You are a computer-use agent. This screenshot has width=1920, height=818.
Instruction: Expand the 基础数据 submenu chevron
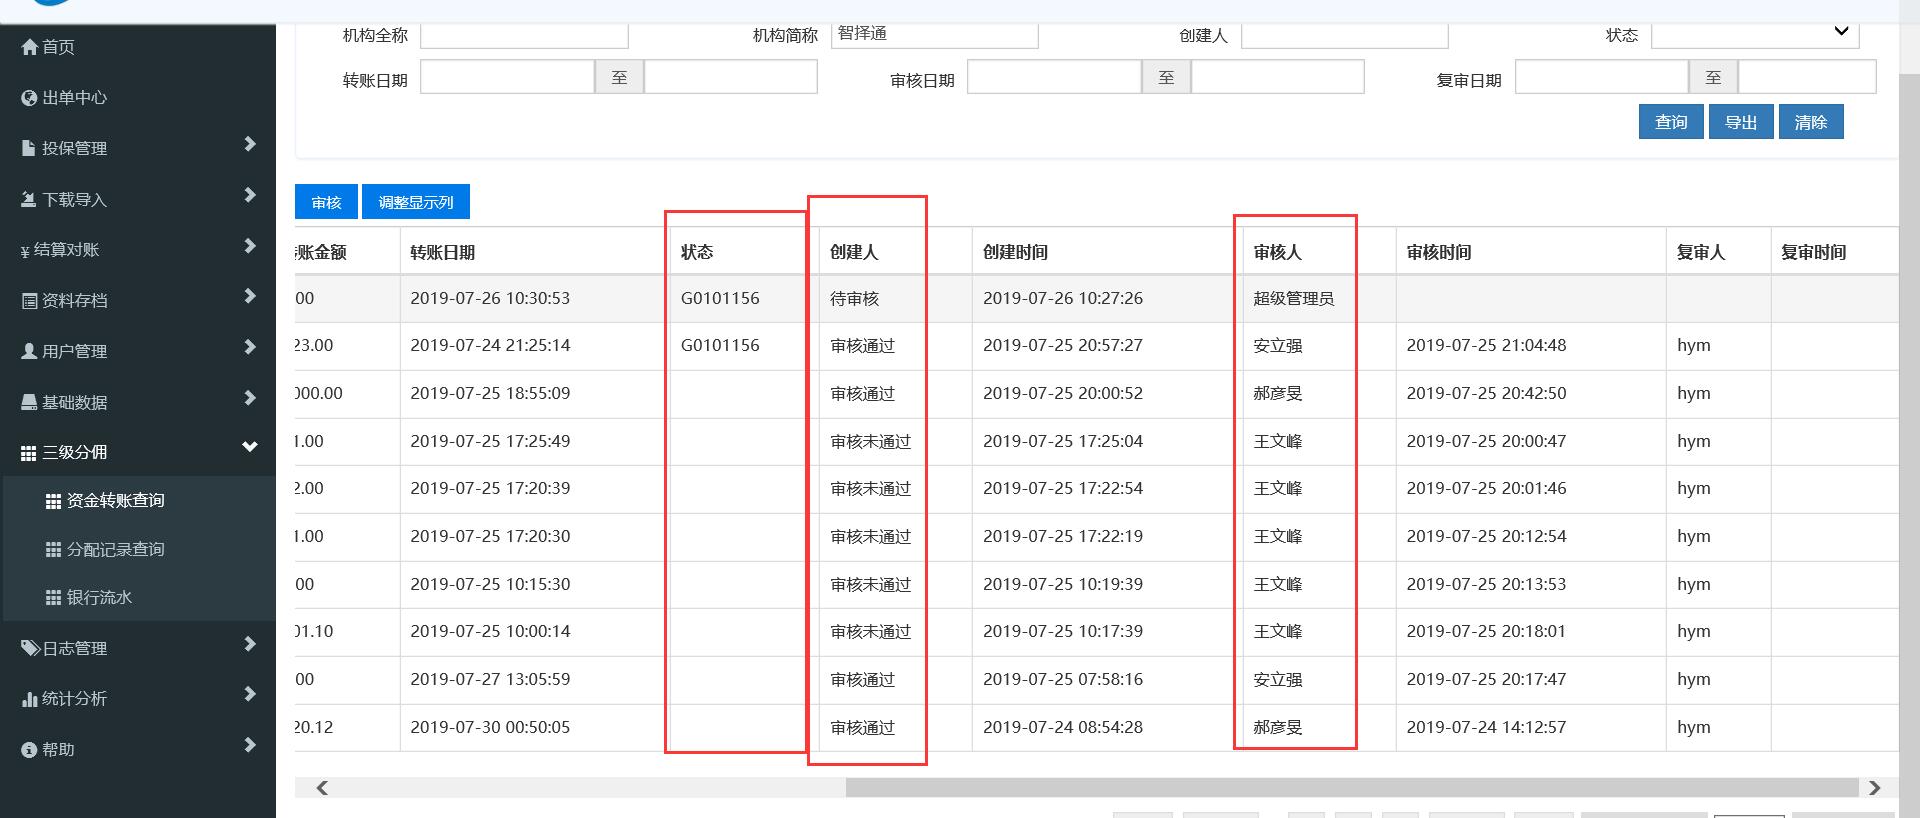(x=250, y=398)
